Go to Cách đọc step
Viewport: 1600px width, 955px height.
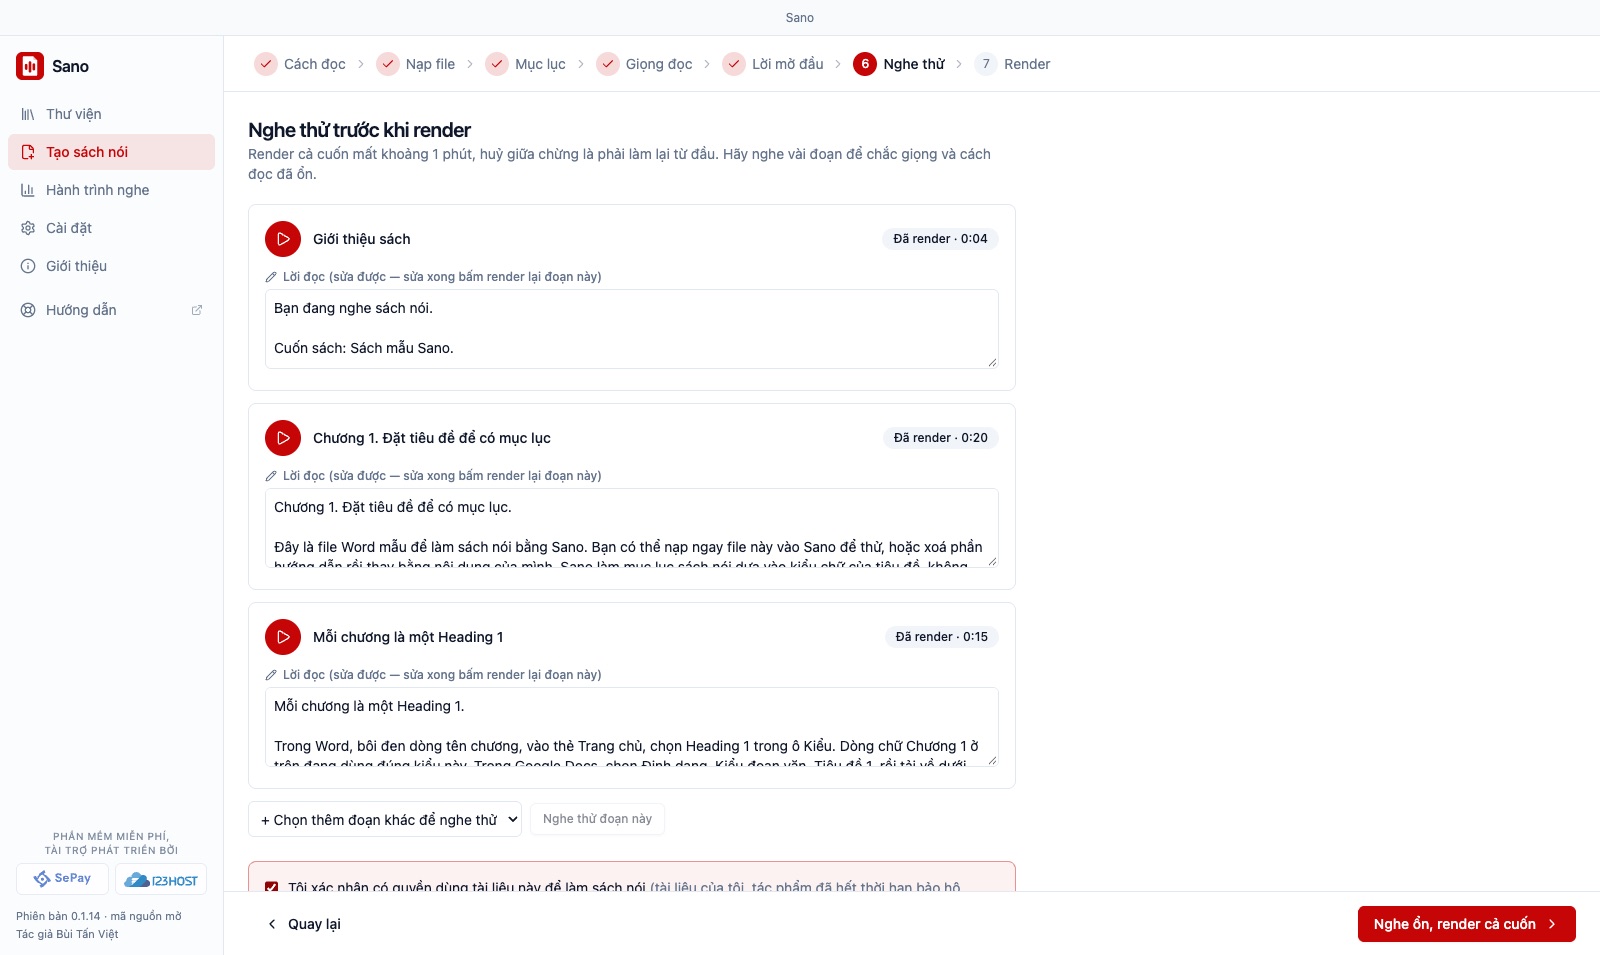click(x=300, y=64)
